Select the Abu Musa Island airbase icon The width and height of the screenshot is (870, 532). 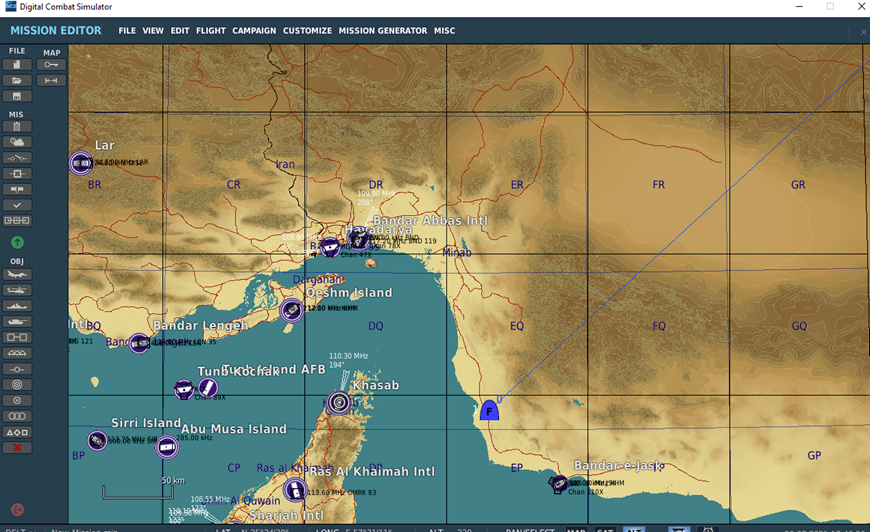point(166,447)
